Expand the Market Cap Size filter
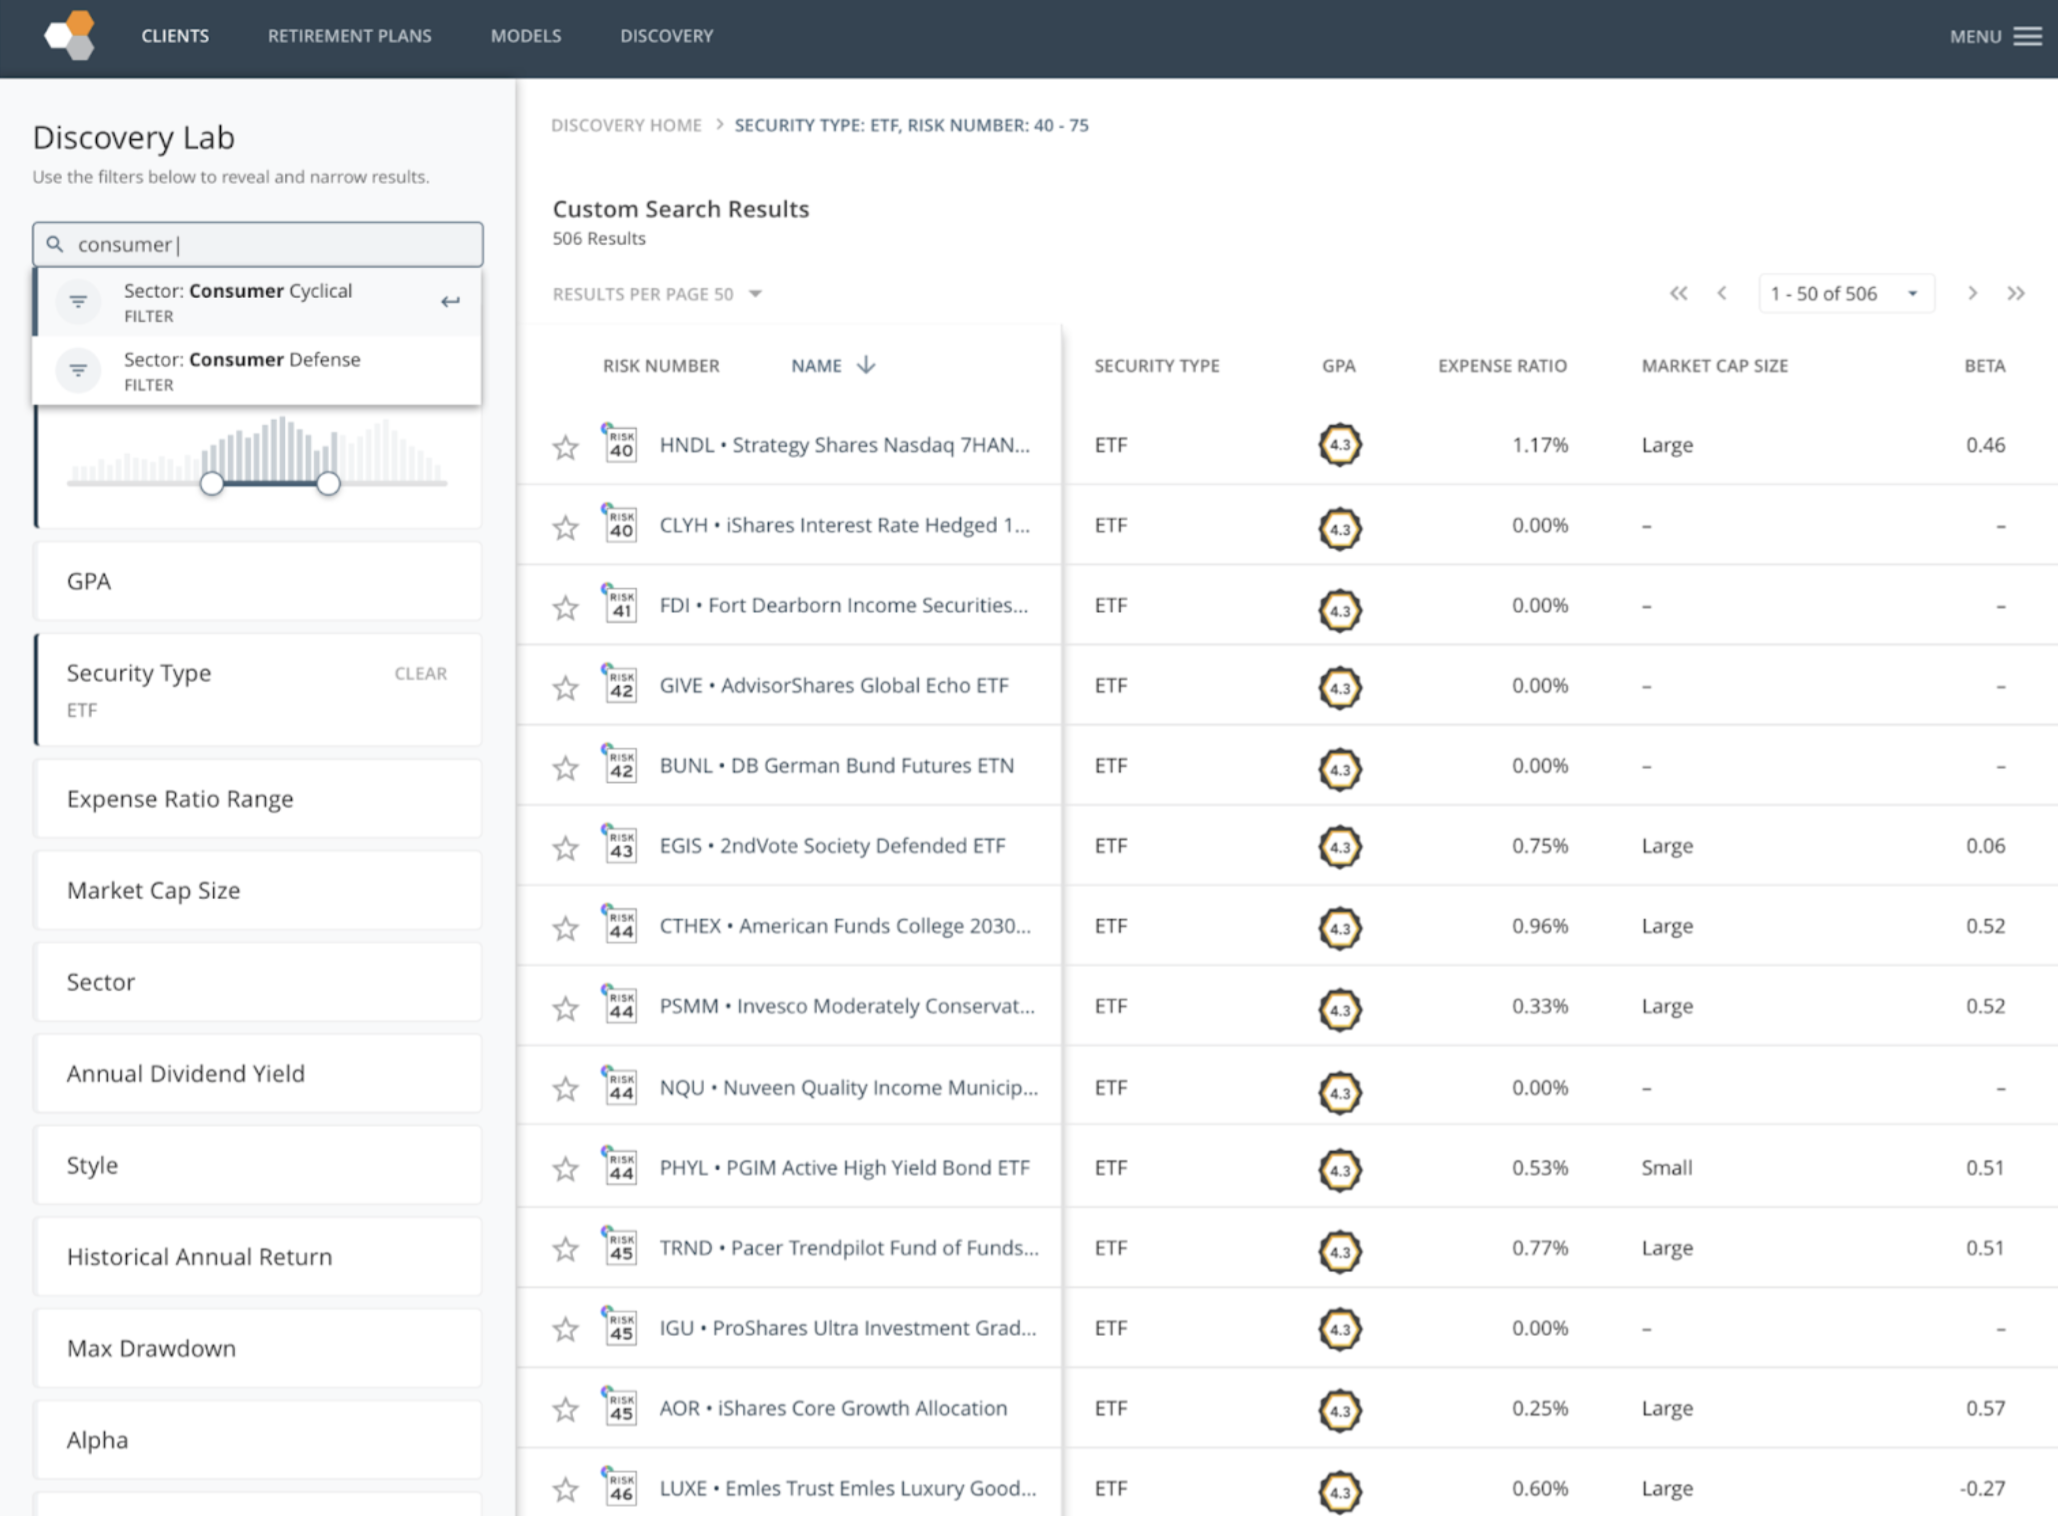This screenshot has width=2058, height=1516. (258, 890)
